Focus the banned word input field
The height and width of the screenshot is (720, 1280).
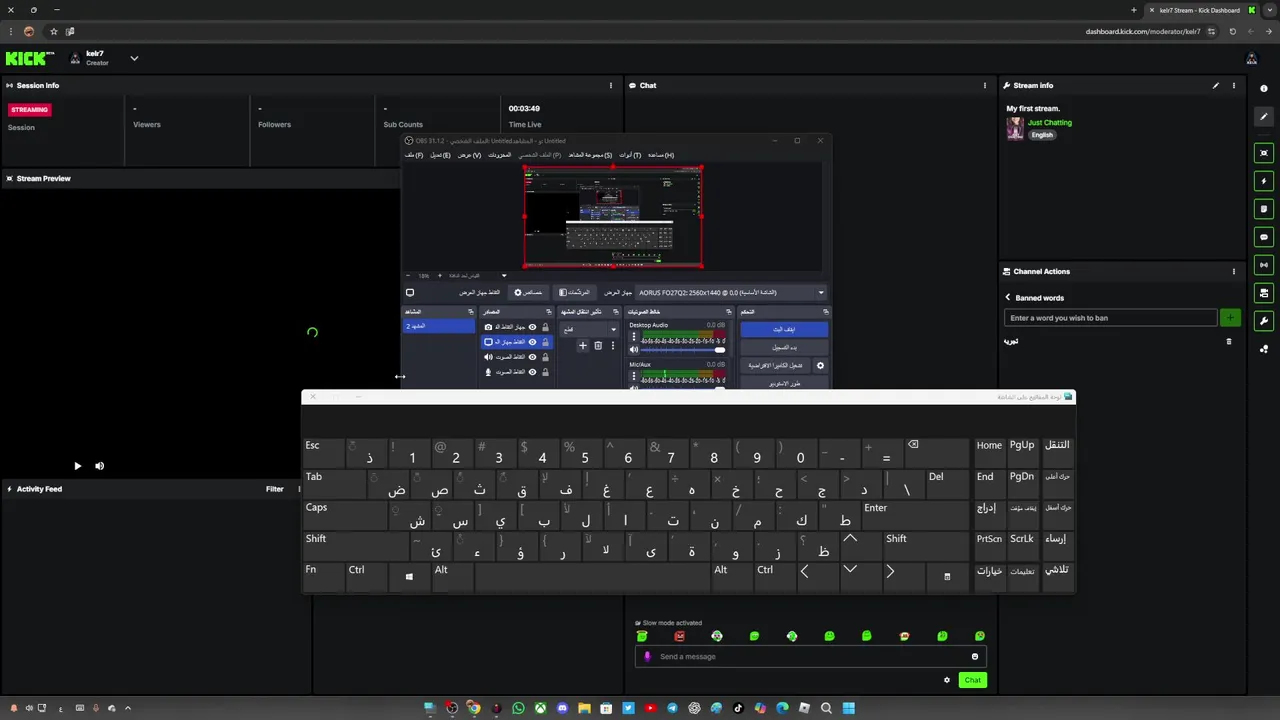pos(1110,318)
